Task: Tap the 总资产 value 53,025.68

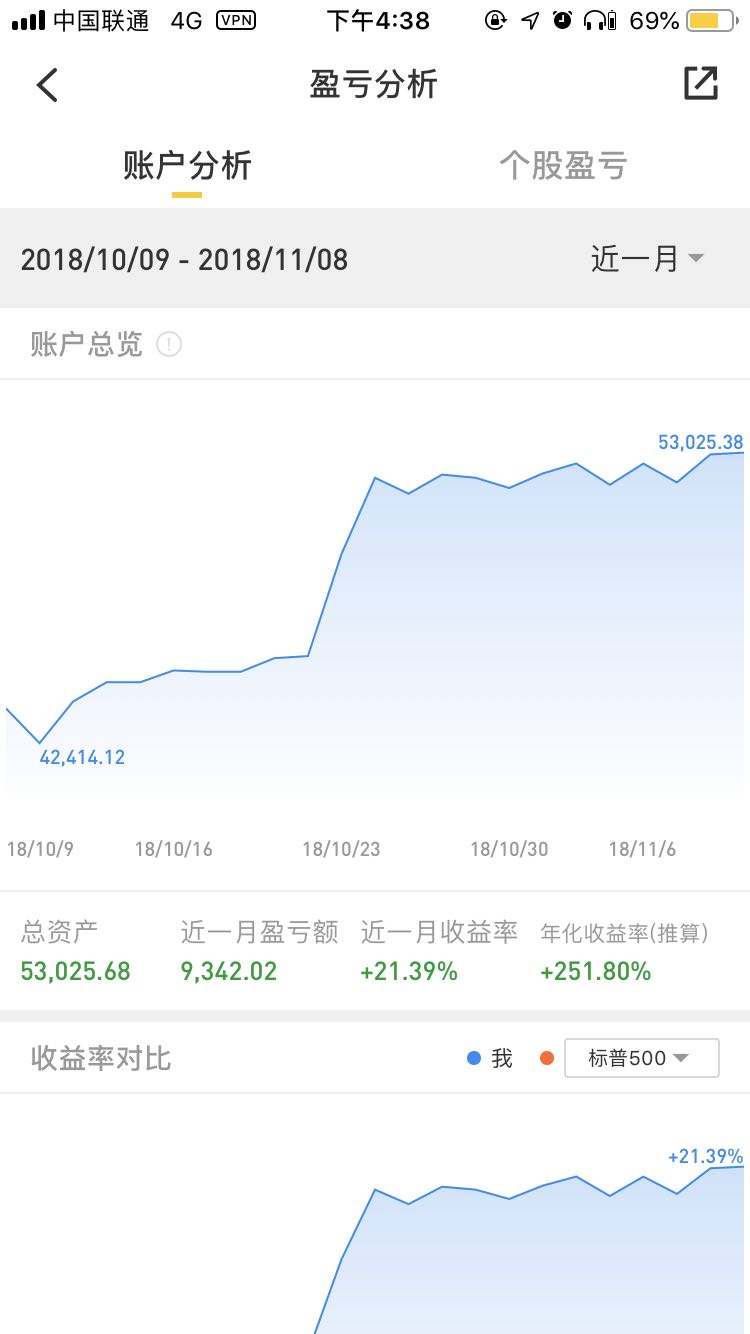Action: point(76,971)
